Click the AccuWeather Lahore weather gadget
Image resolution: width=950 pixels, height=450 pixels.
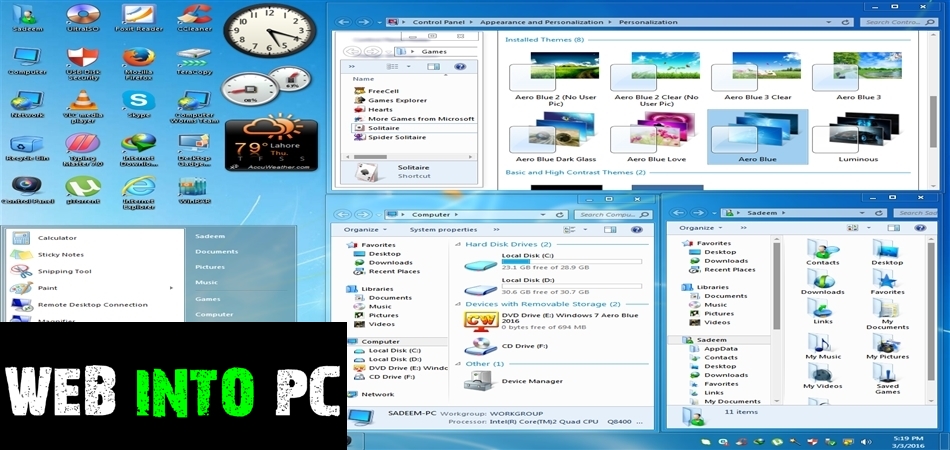click(271, 145)
